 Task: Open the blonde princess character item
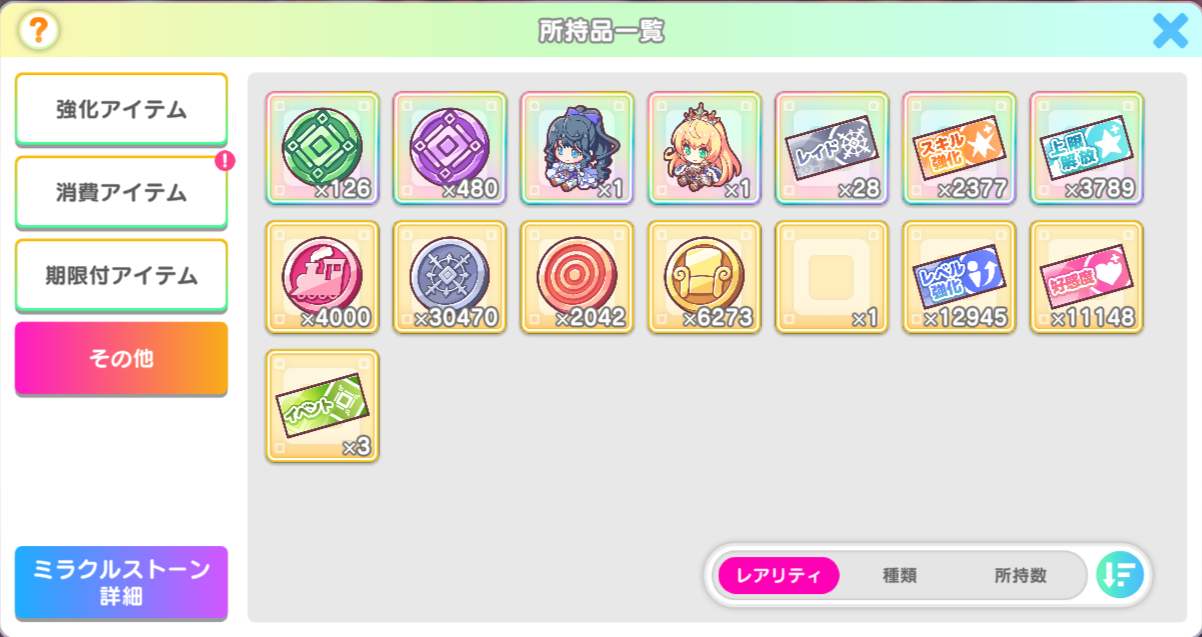705,148
